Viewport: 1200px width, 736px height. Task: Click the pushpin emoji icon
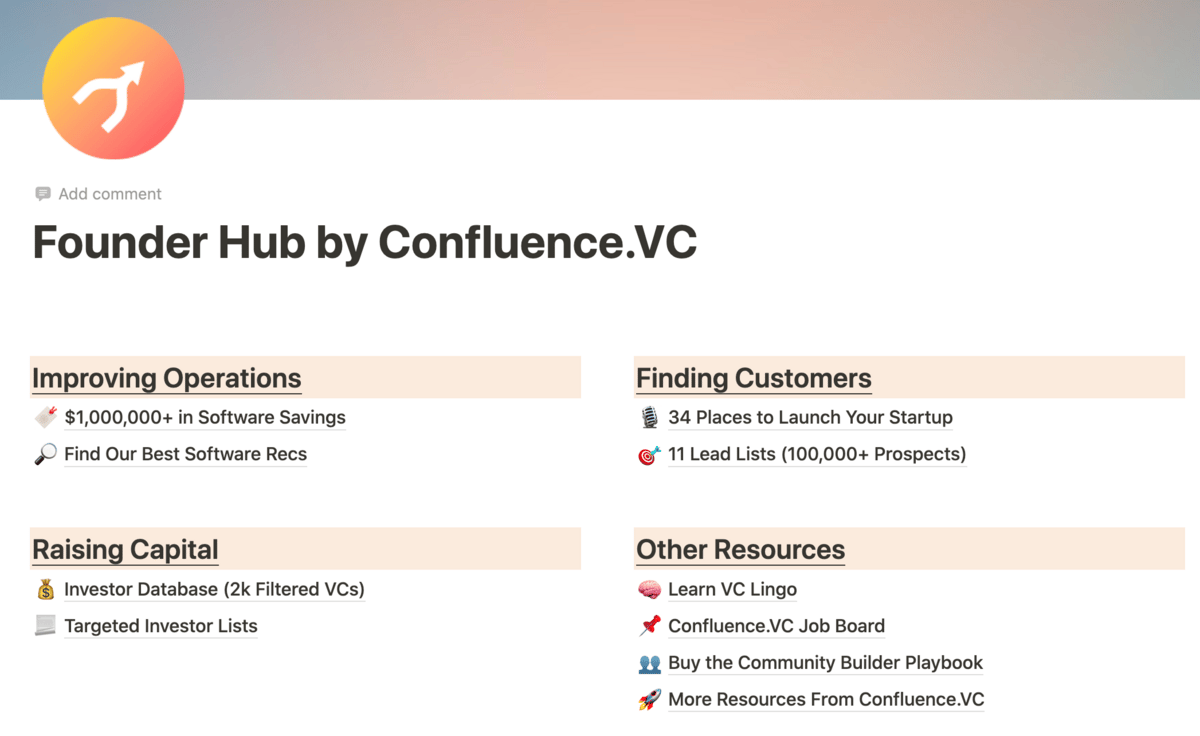(x=649, y=627)
